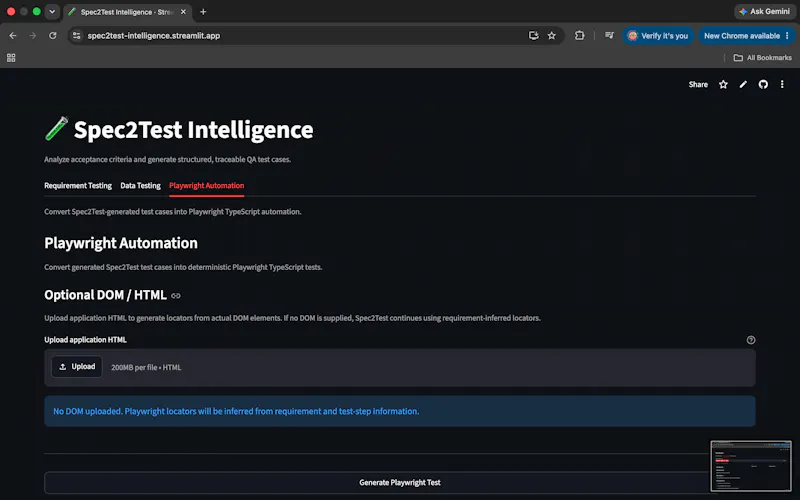Click the install app icon in address bar
Image resolution: width=800 pixels, height=500 pixels.
click(x=533, y=36)
